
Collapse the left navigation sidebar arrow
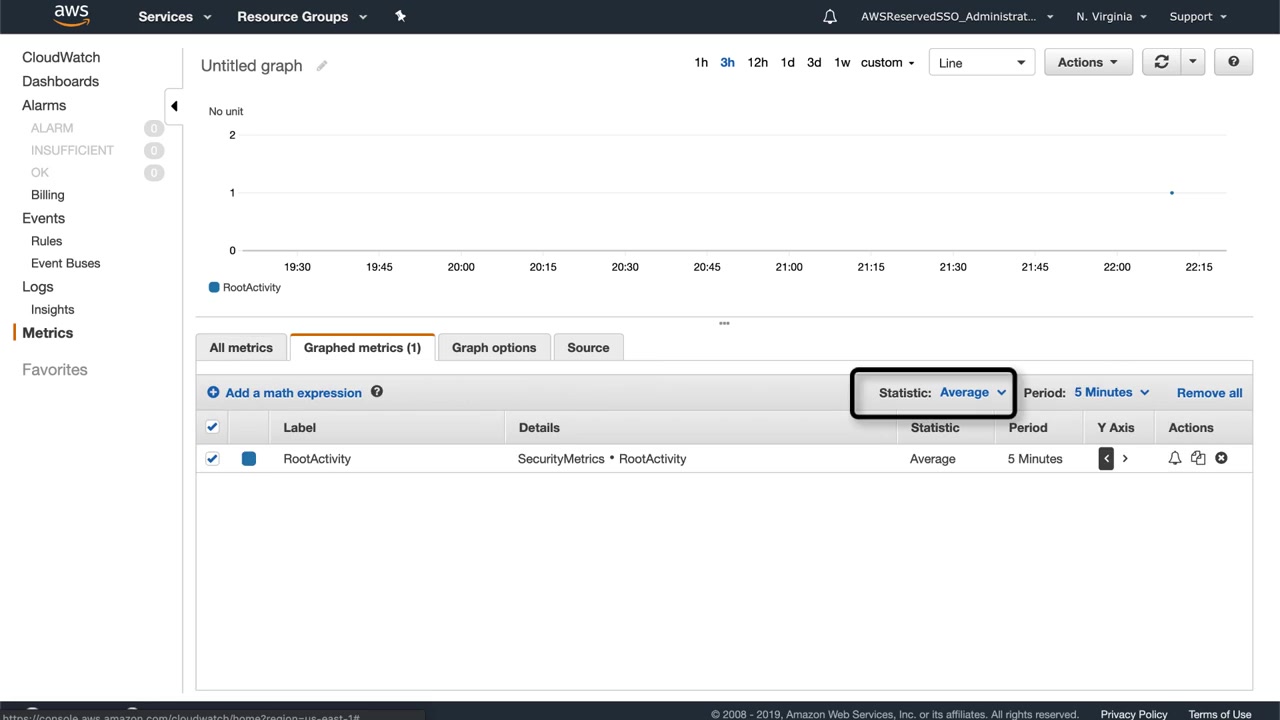point(174,106)
